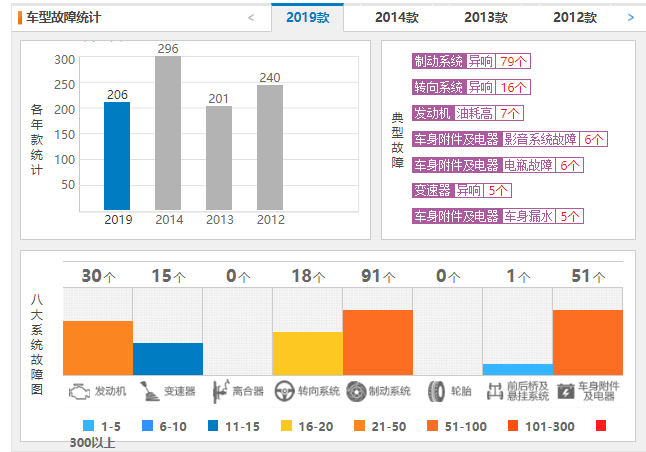Open 电瓶故障 6个 fault tag
This screenshot has width=646, height=452.
[498, 165]
